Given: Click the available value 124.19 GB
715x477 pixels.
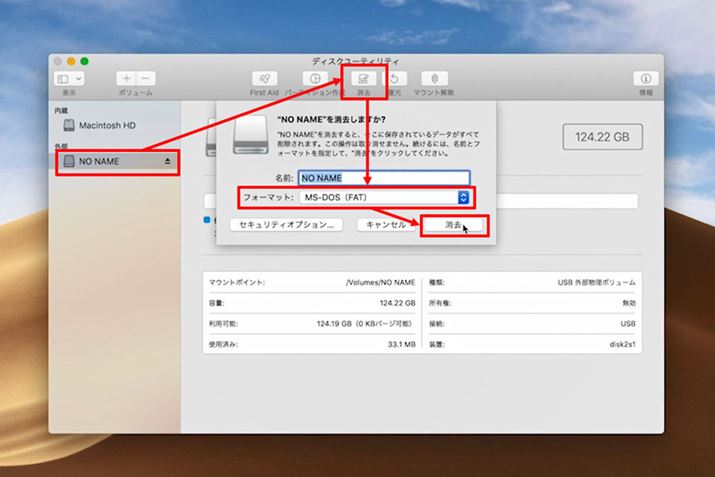Looking at the screenshot, I should coord(364,324).
